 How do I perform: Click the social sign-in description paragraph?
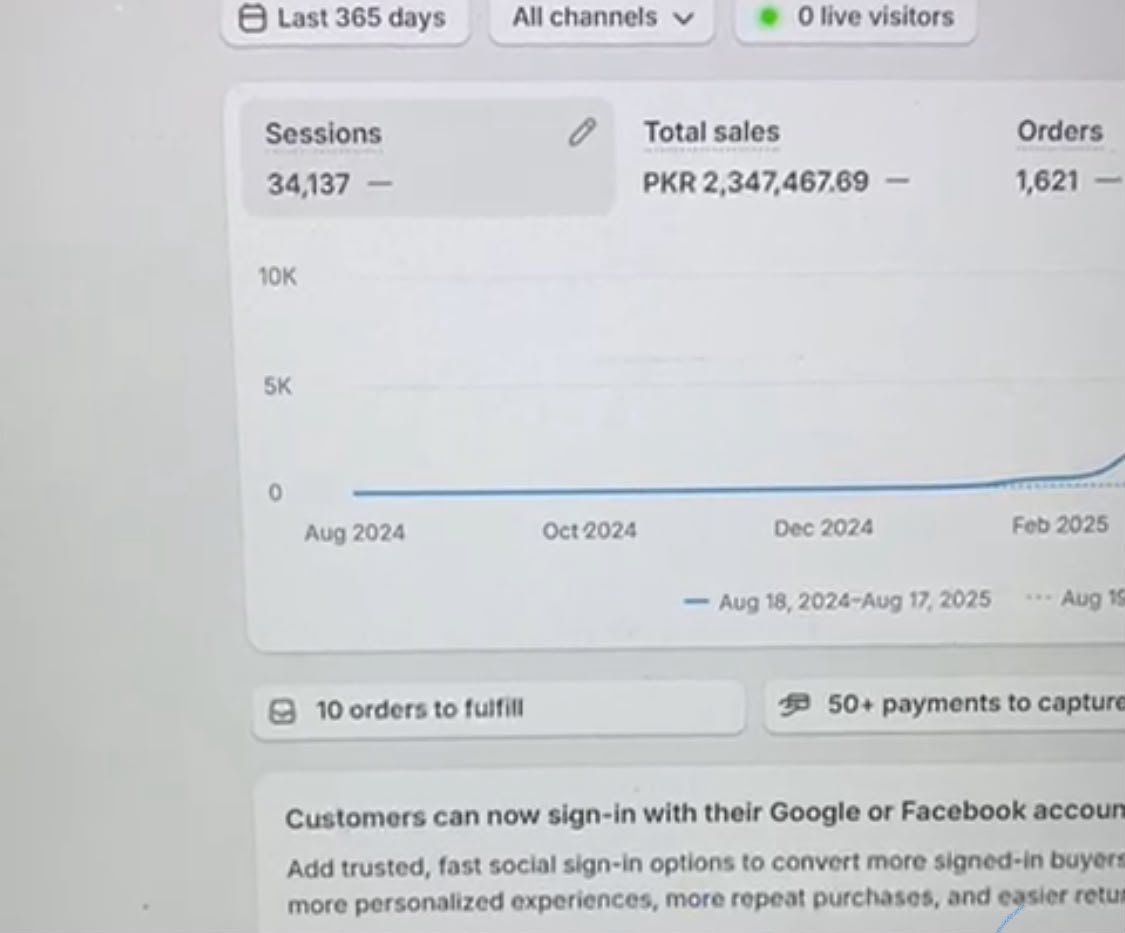(x=706, y=882)
